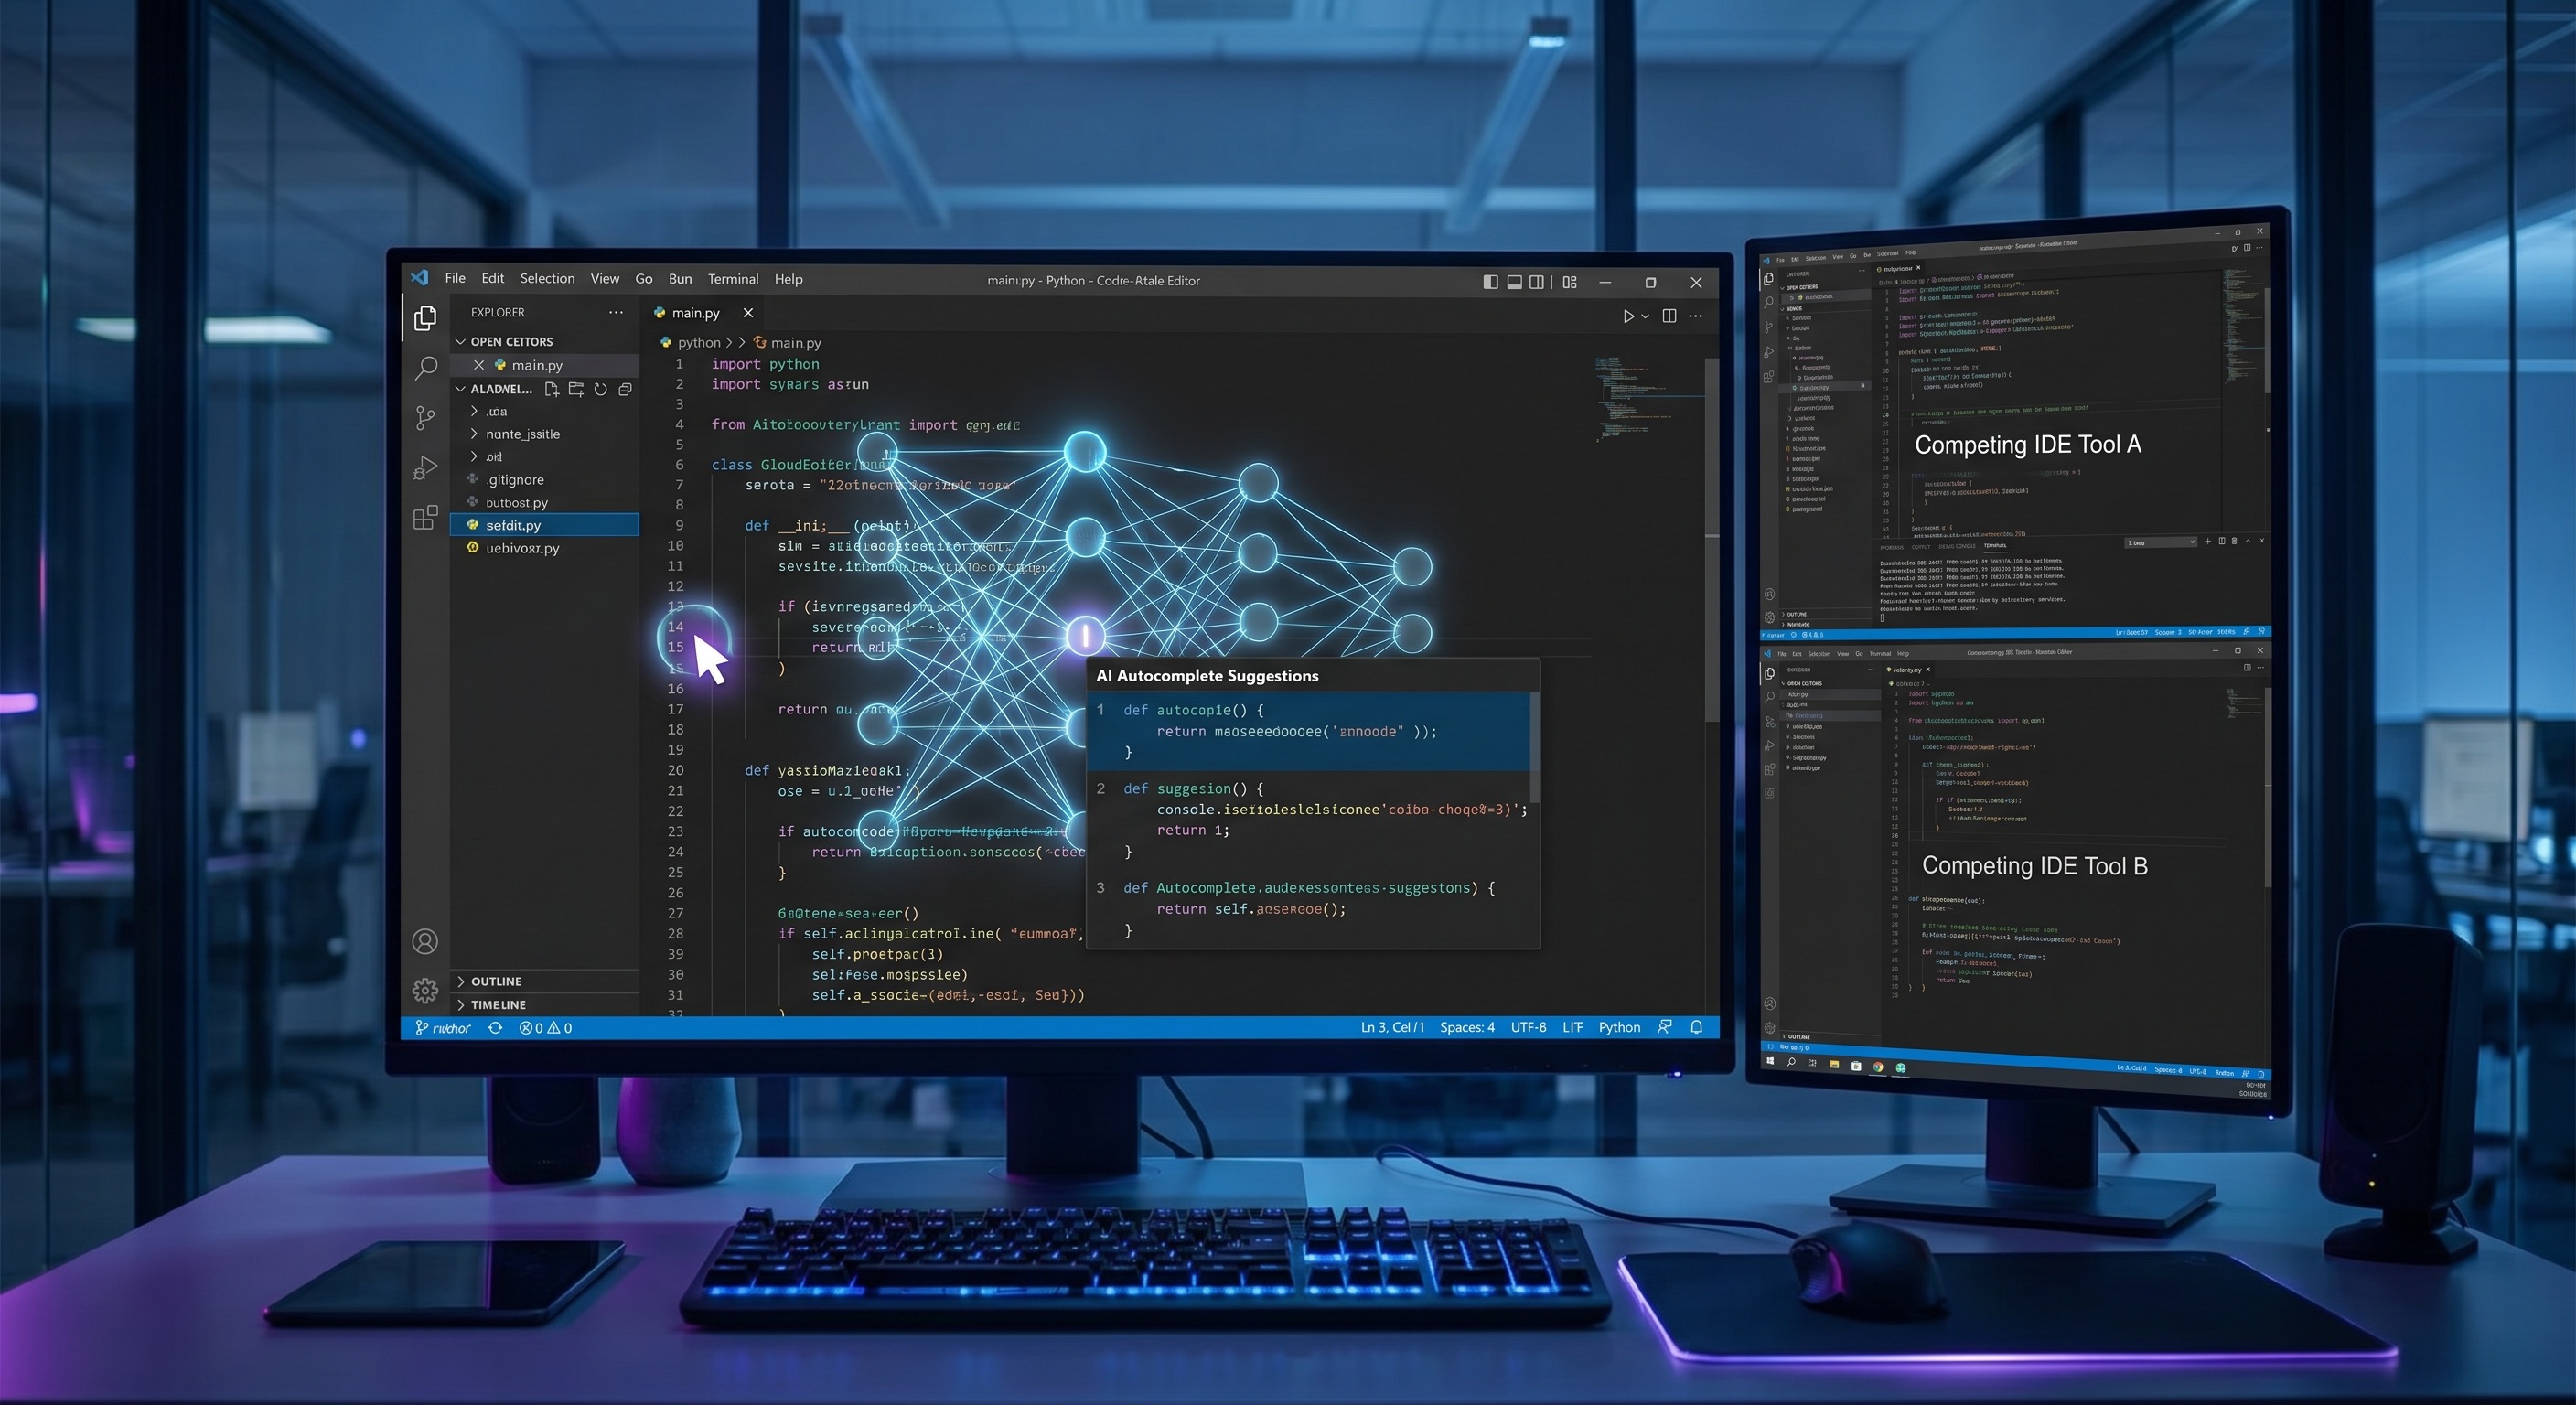The image size is (2576, 1405).
Task: Click the notifications bell in status bar
Action: [1697, 1027]
